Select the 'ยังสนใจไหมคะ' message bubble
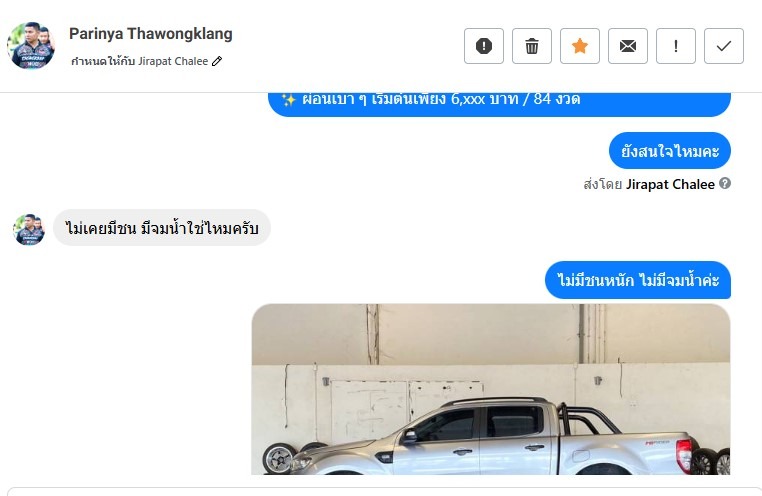Viewport: 762px width, 496px height. (670, 151)
